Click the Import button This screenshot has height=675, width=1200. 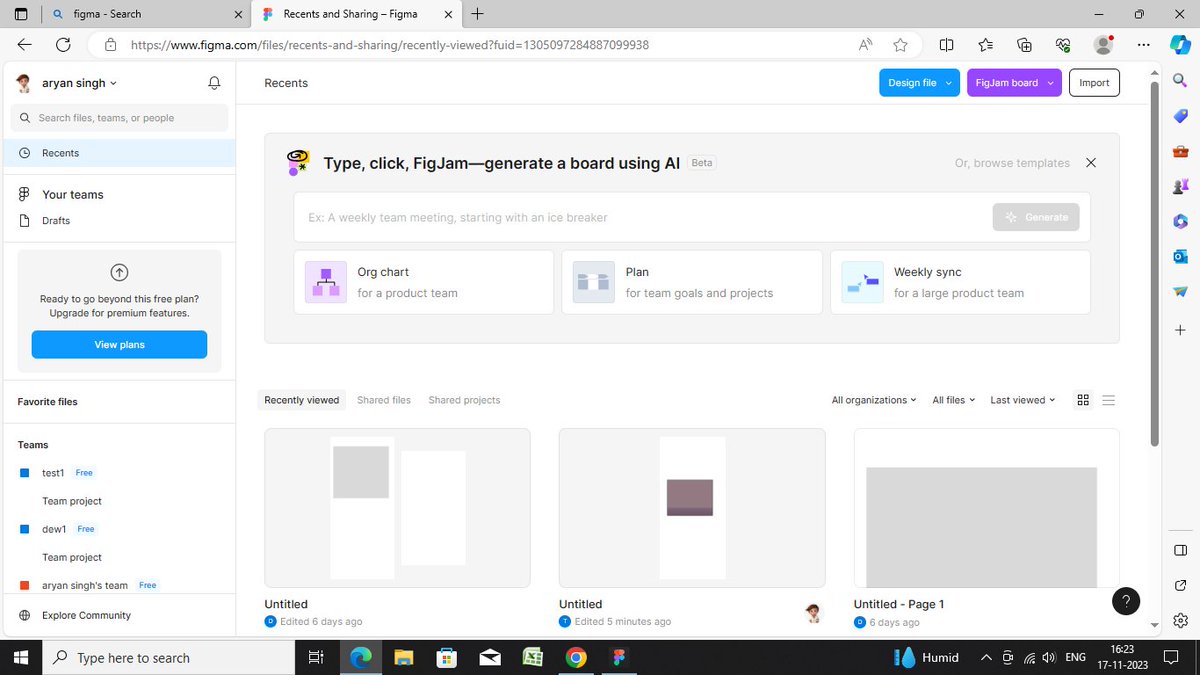coord(1094,83)
